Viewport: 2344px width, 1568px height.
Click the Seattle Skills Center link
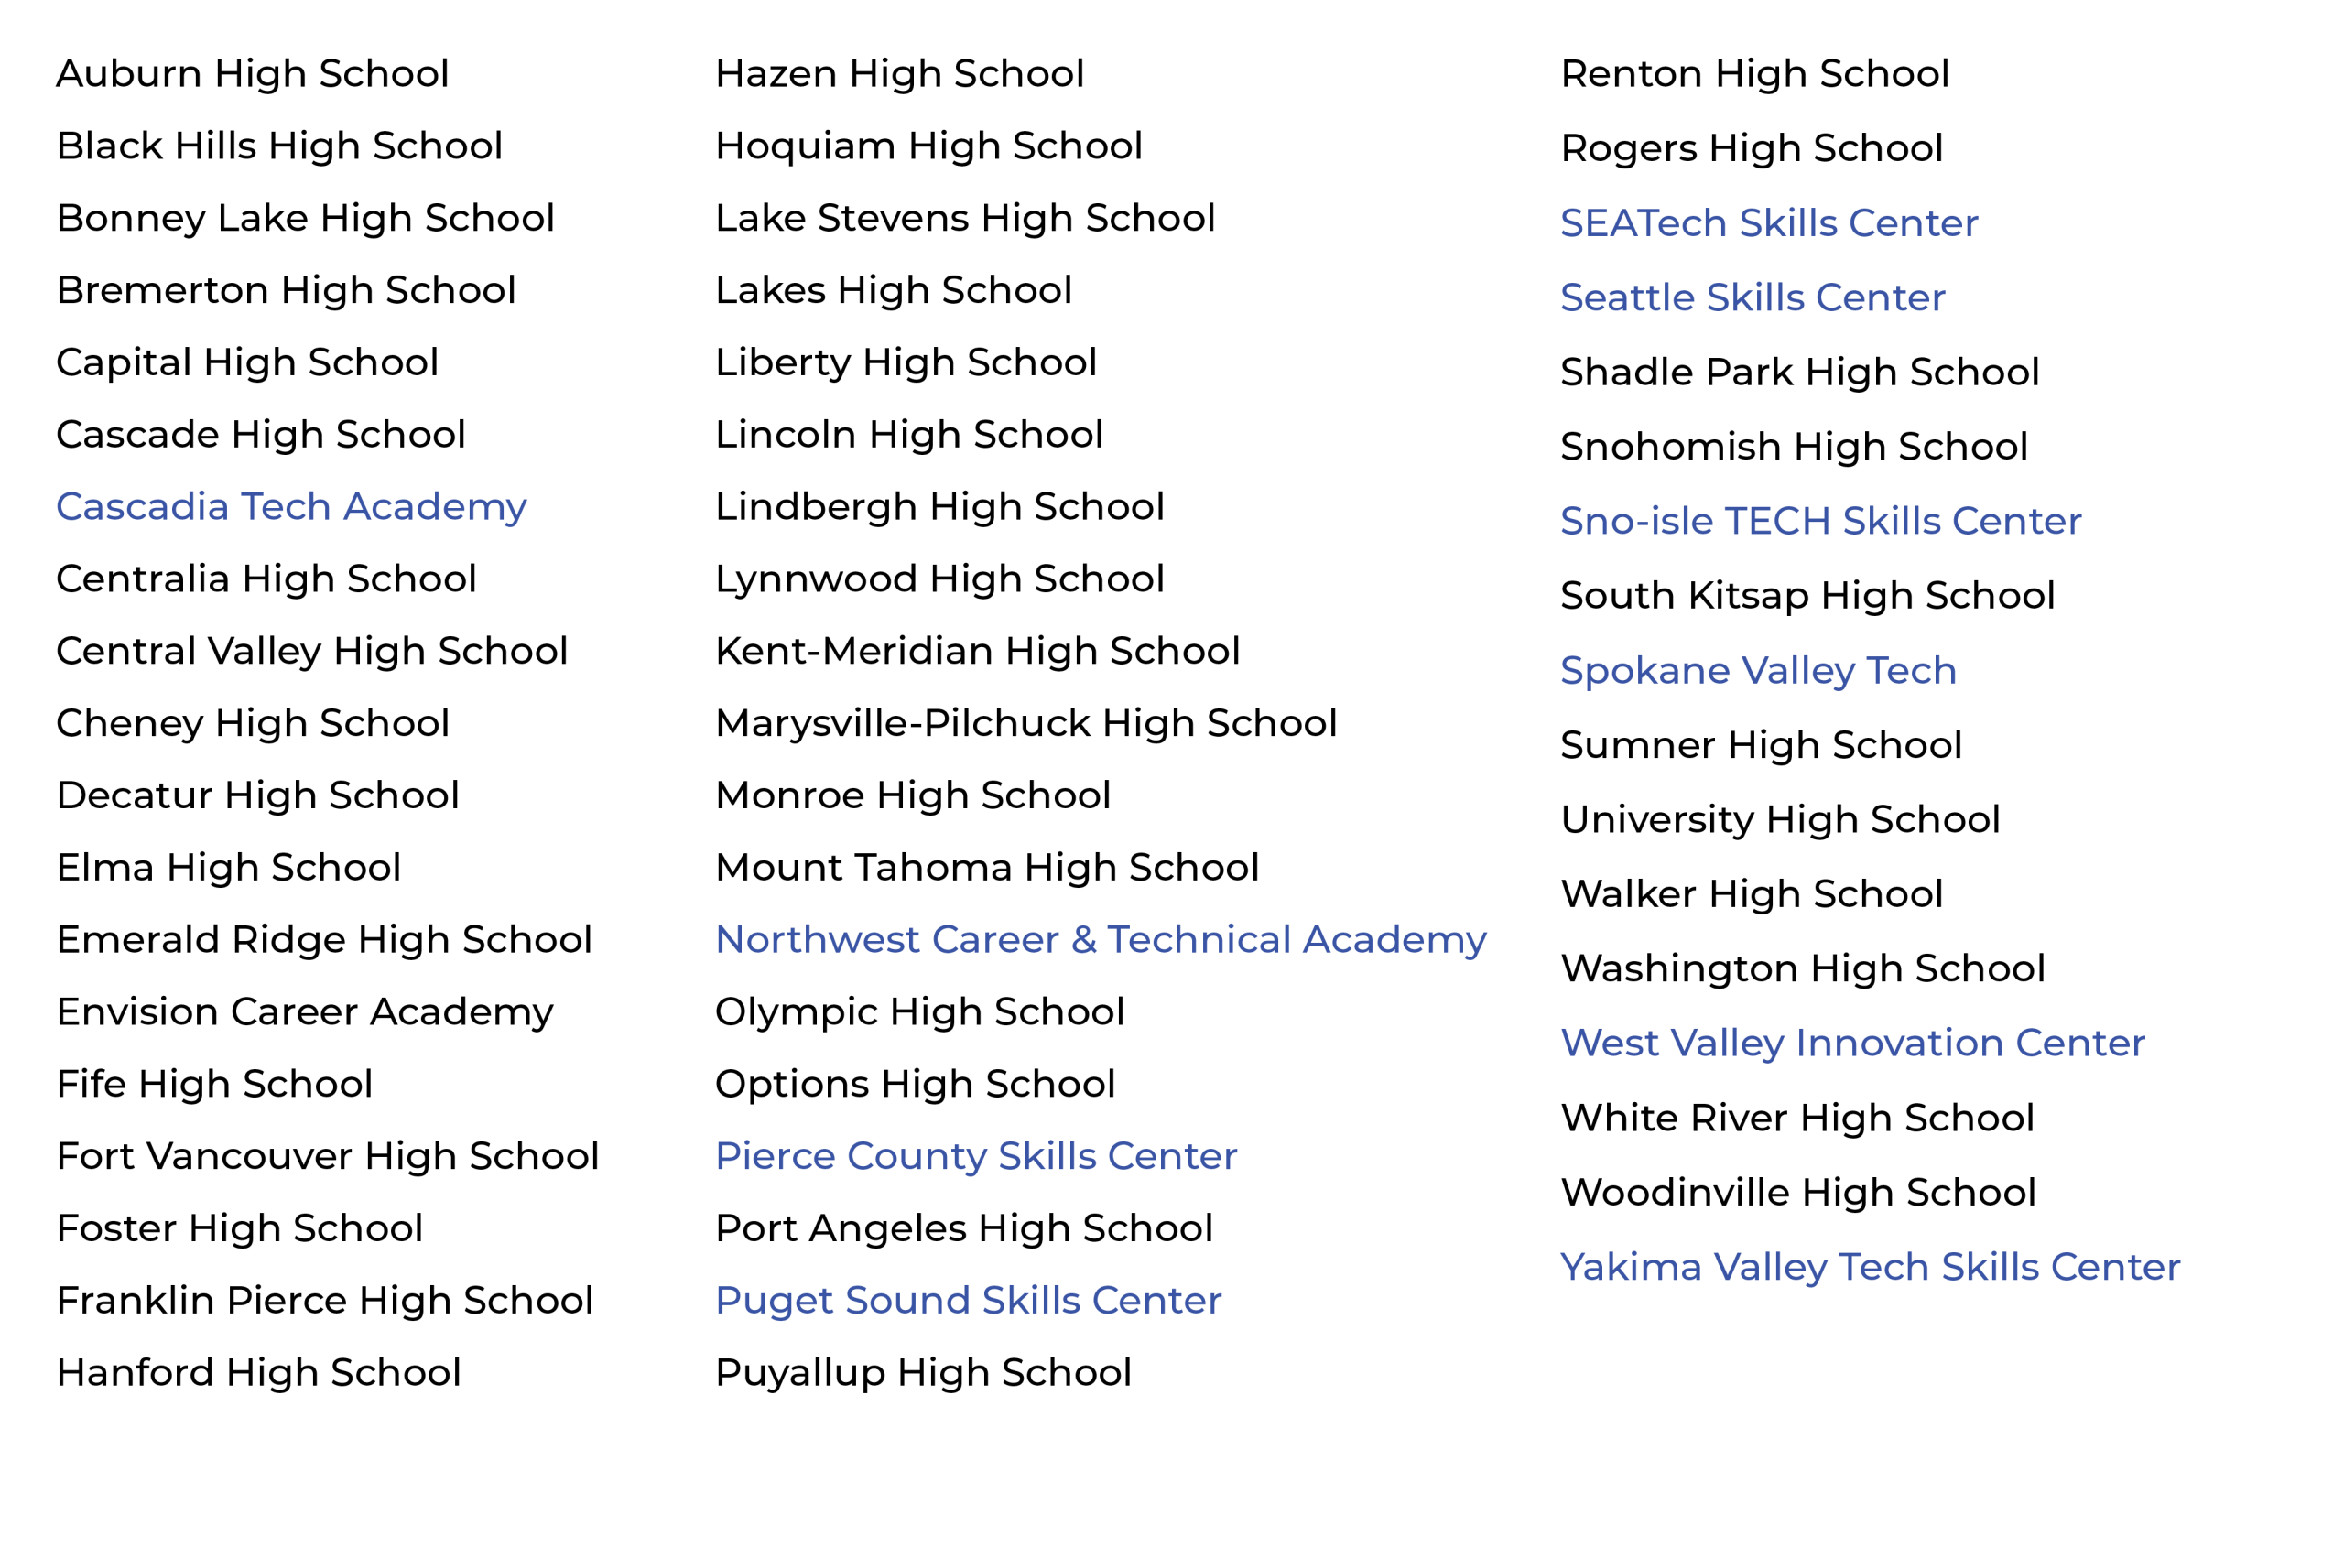1752,297
